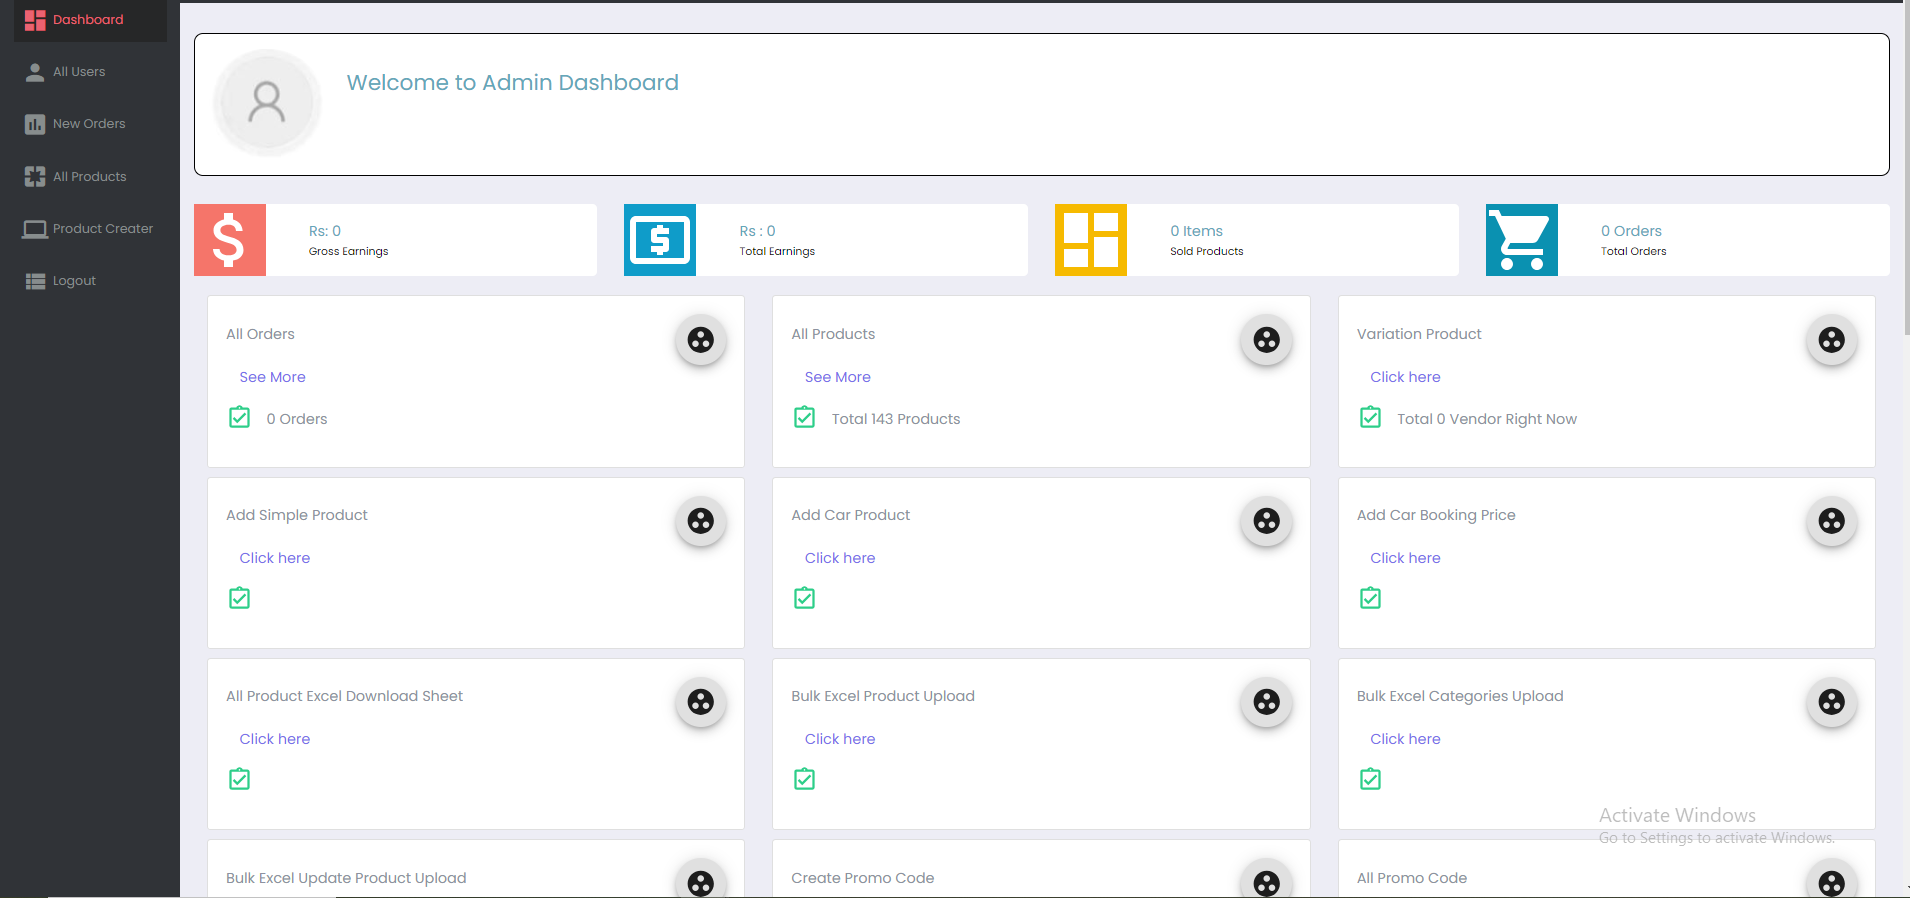Click the green checkmark in Add Simple Product card
The height and width of the screenshot is (898, 1910).
(240, 599)
